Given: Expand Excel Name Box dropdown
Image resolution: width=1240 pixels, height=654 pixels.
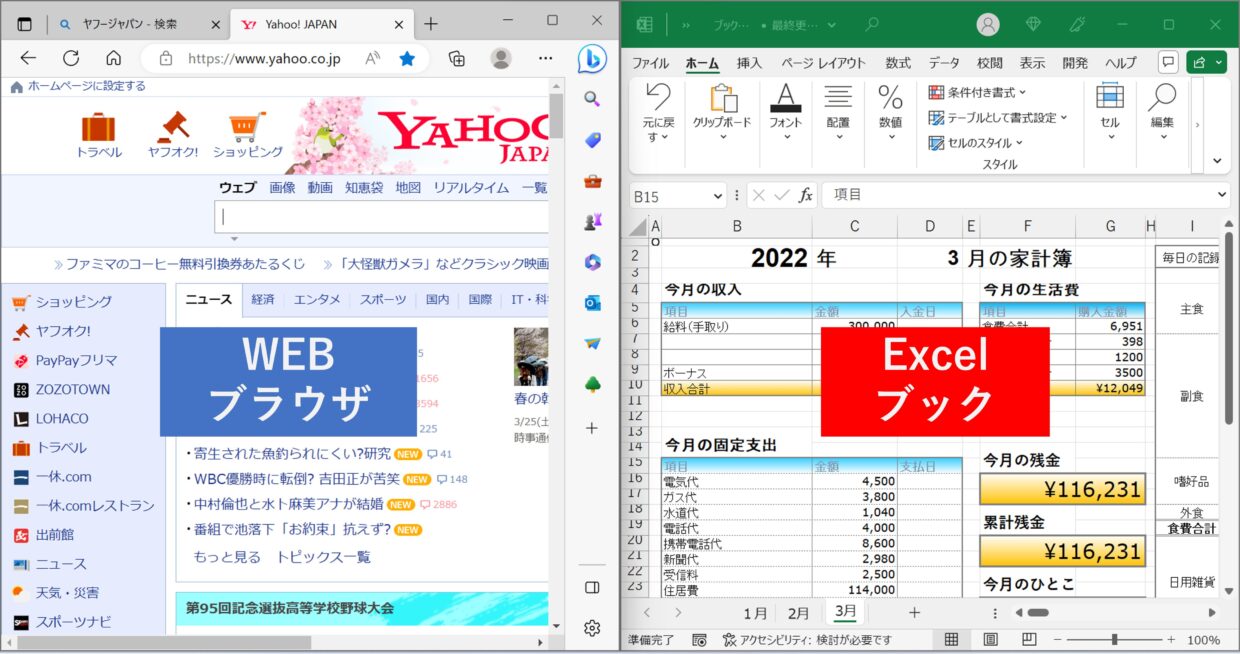Looking at the screenshot, I should [x=716, y=196].
